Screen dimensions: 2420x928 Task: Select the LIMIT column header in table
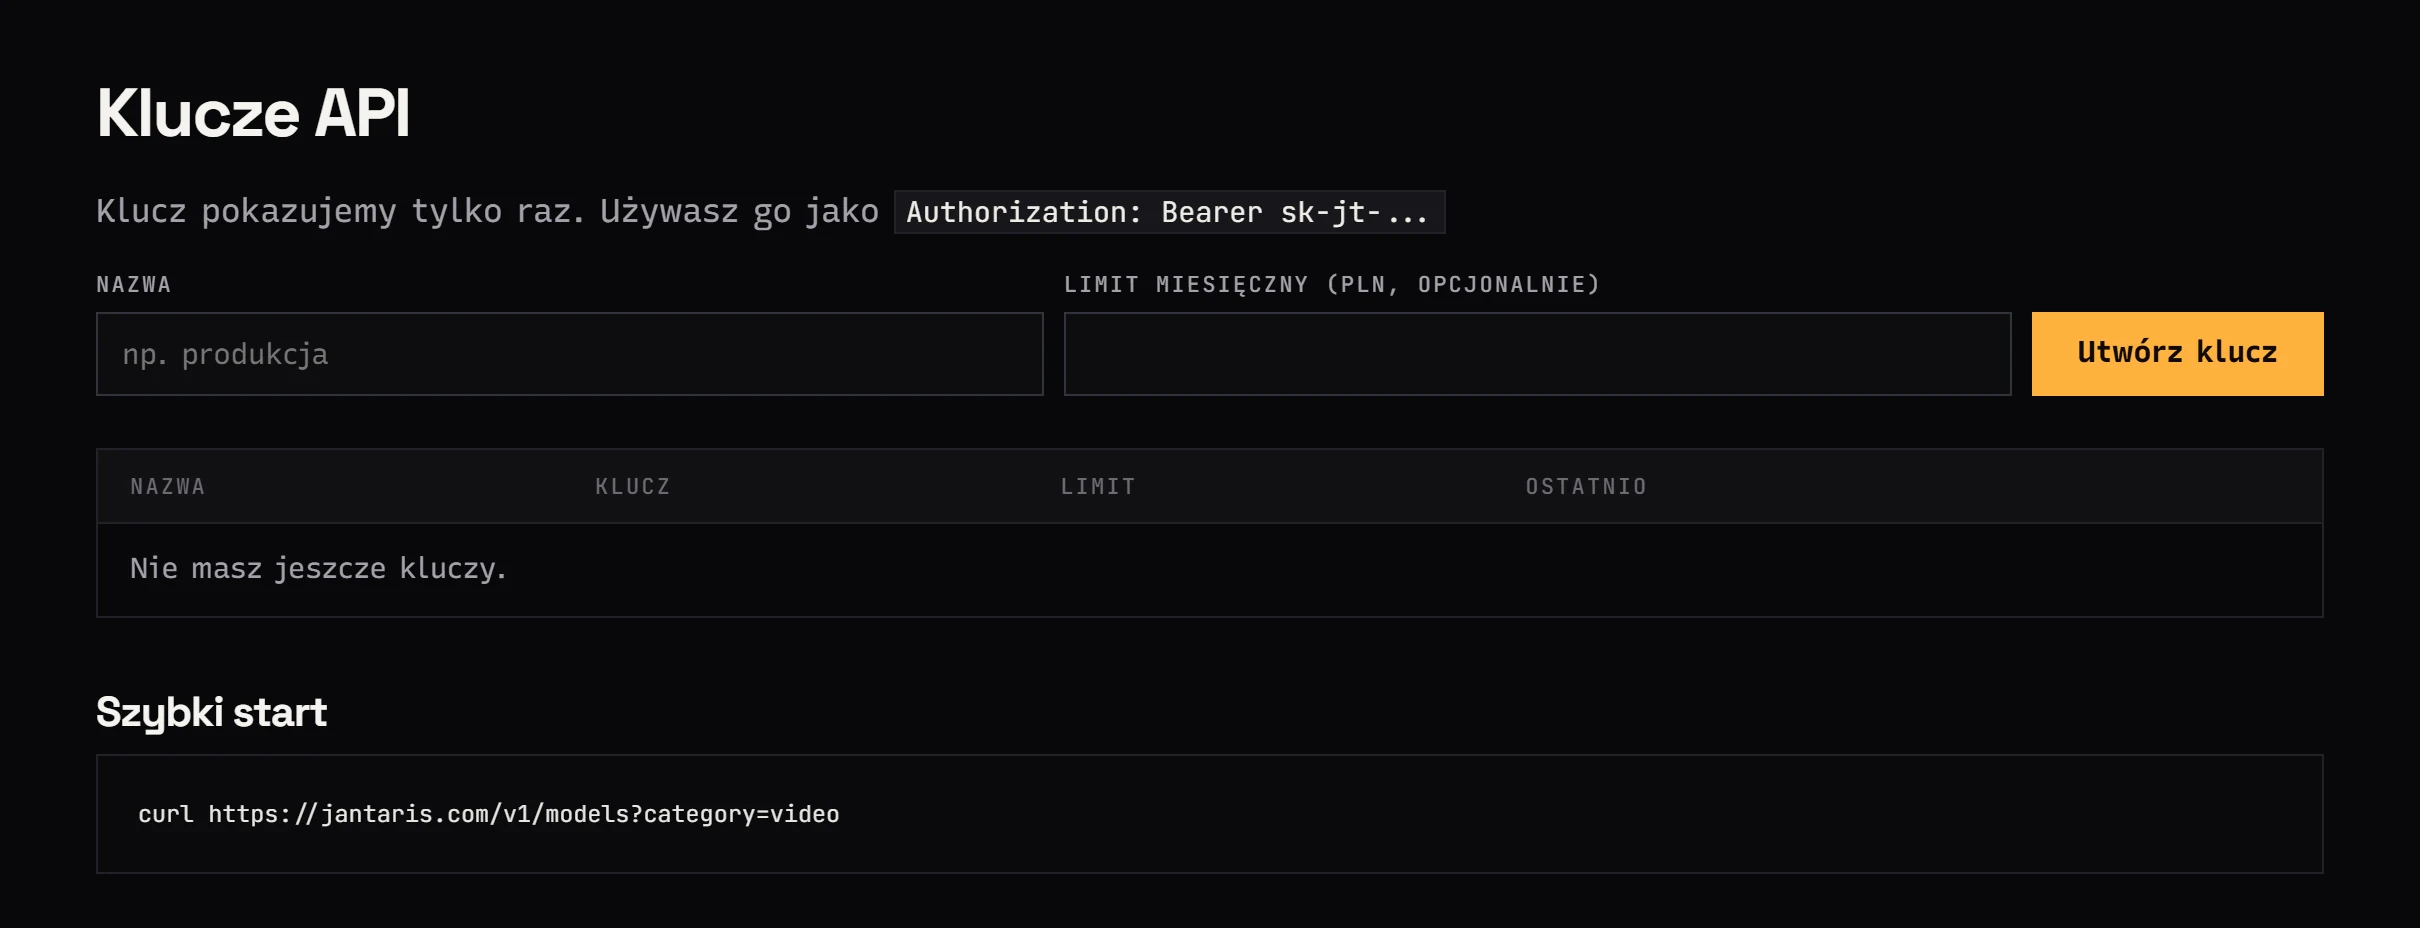pos(1098,487)
